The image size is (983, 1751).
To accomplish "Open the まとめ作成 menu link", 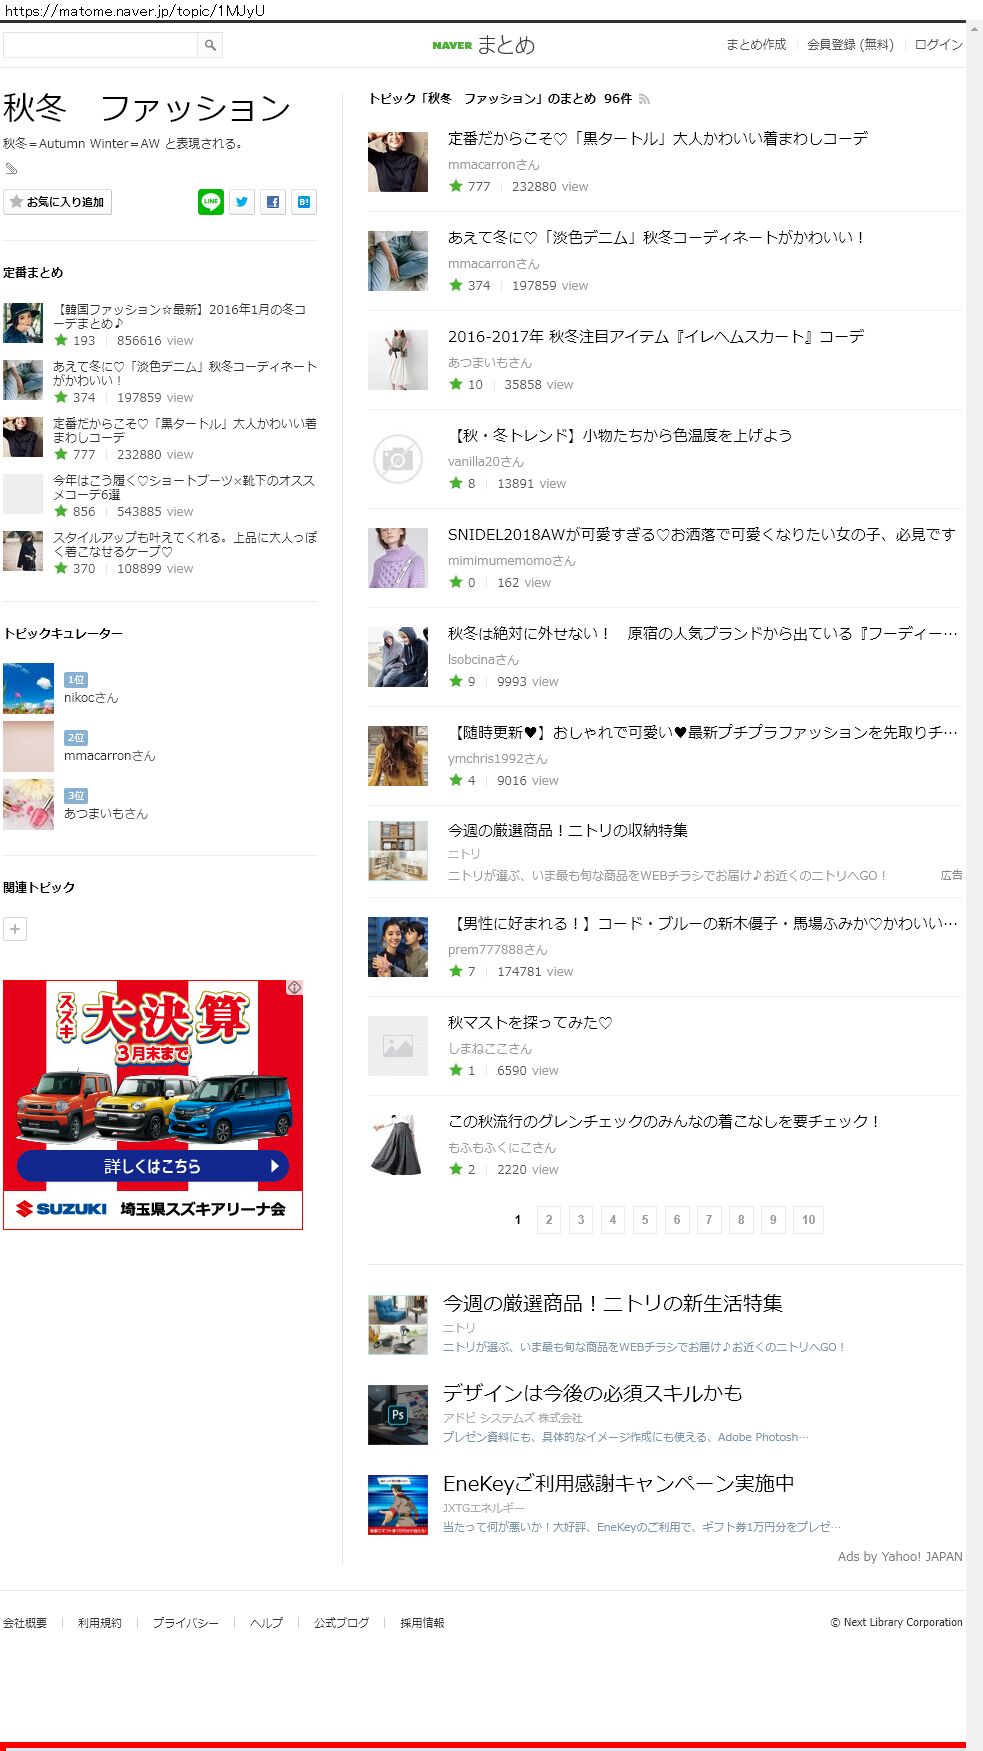I will 756,45.
